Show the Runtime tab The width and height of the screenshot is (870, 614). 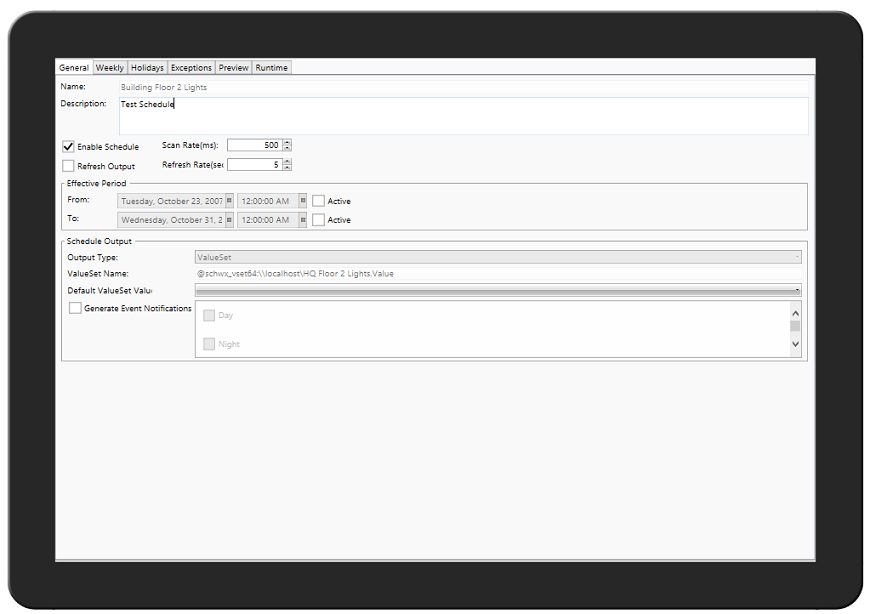(271, 68)
